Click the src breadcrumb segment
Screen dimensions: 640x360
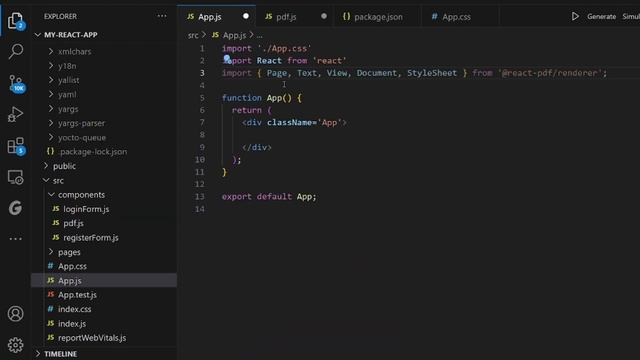point(193,36)
